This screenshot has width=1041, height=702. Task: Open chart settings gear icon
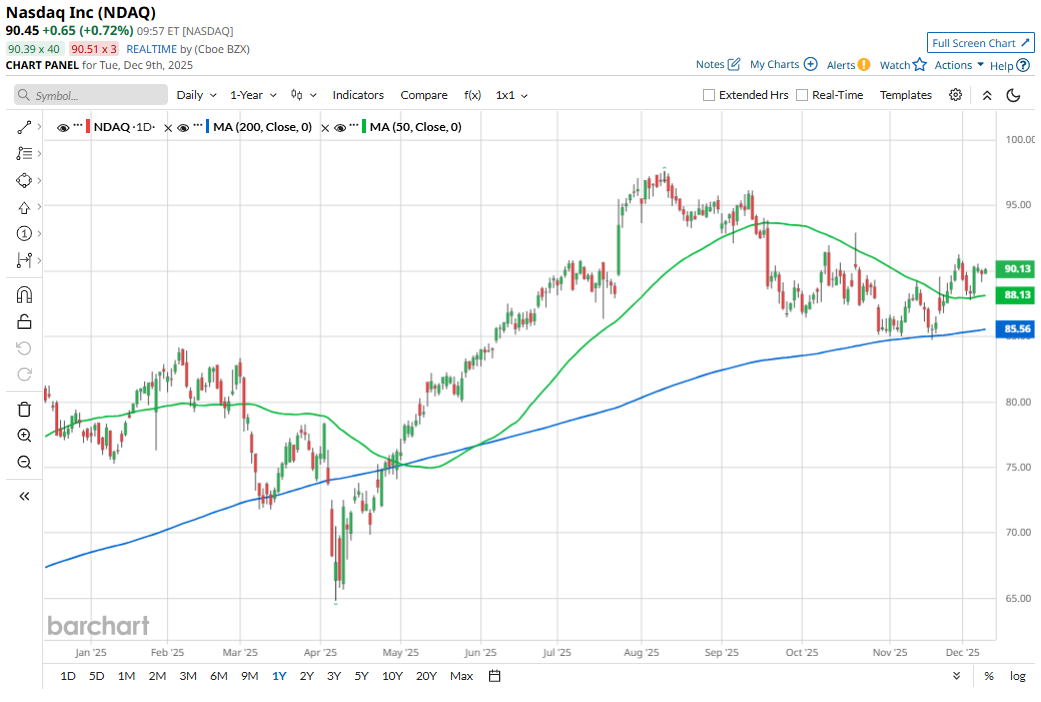pyautogui.click(x=956, y=95)
